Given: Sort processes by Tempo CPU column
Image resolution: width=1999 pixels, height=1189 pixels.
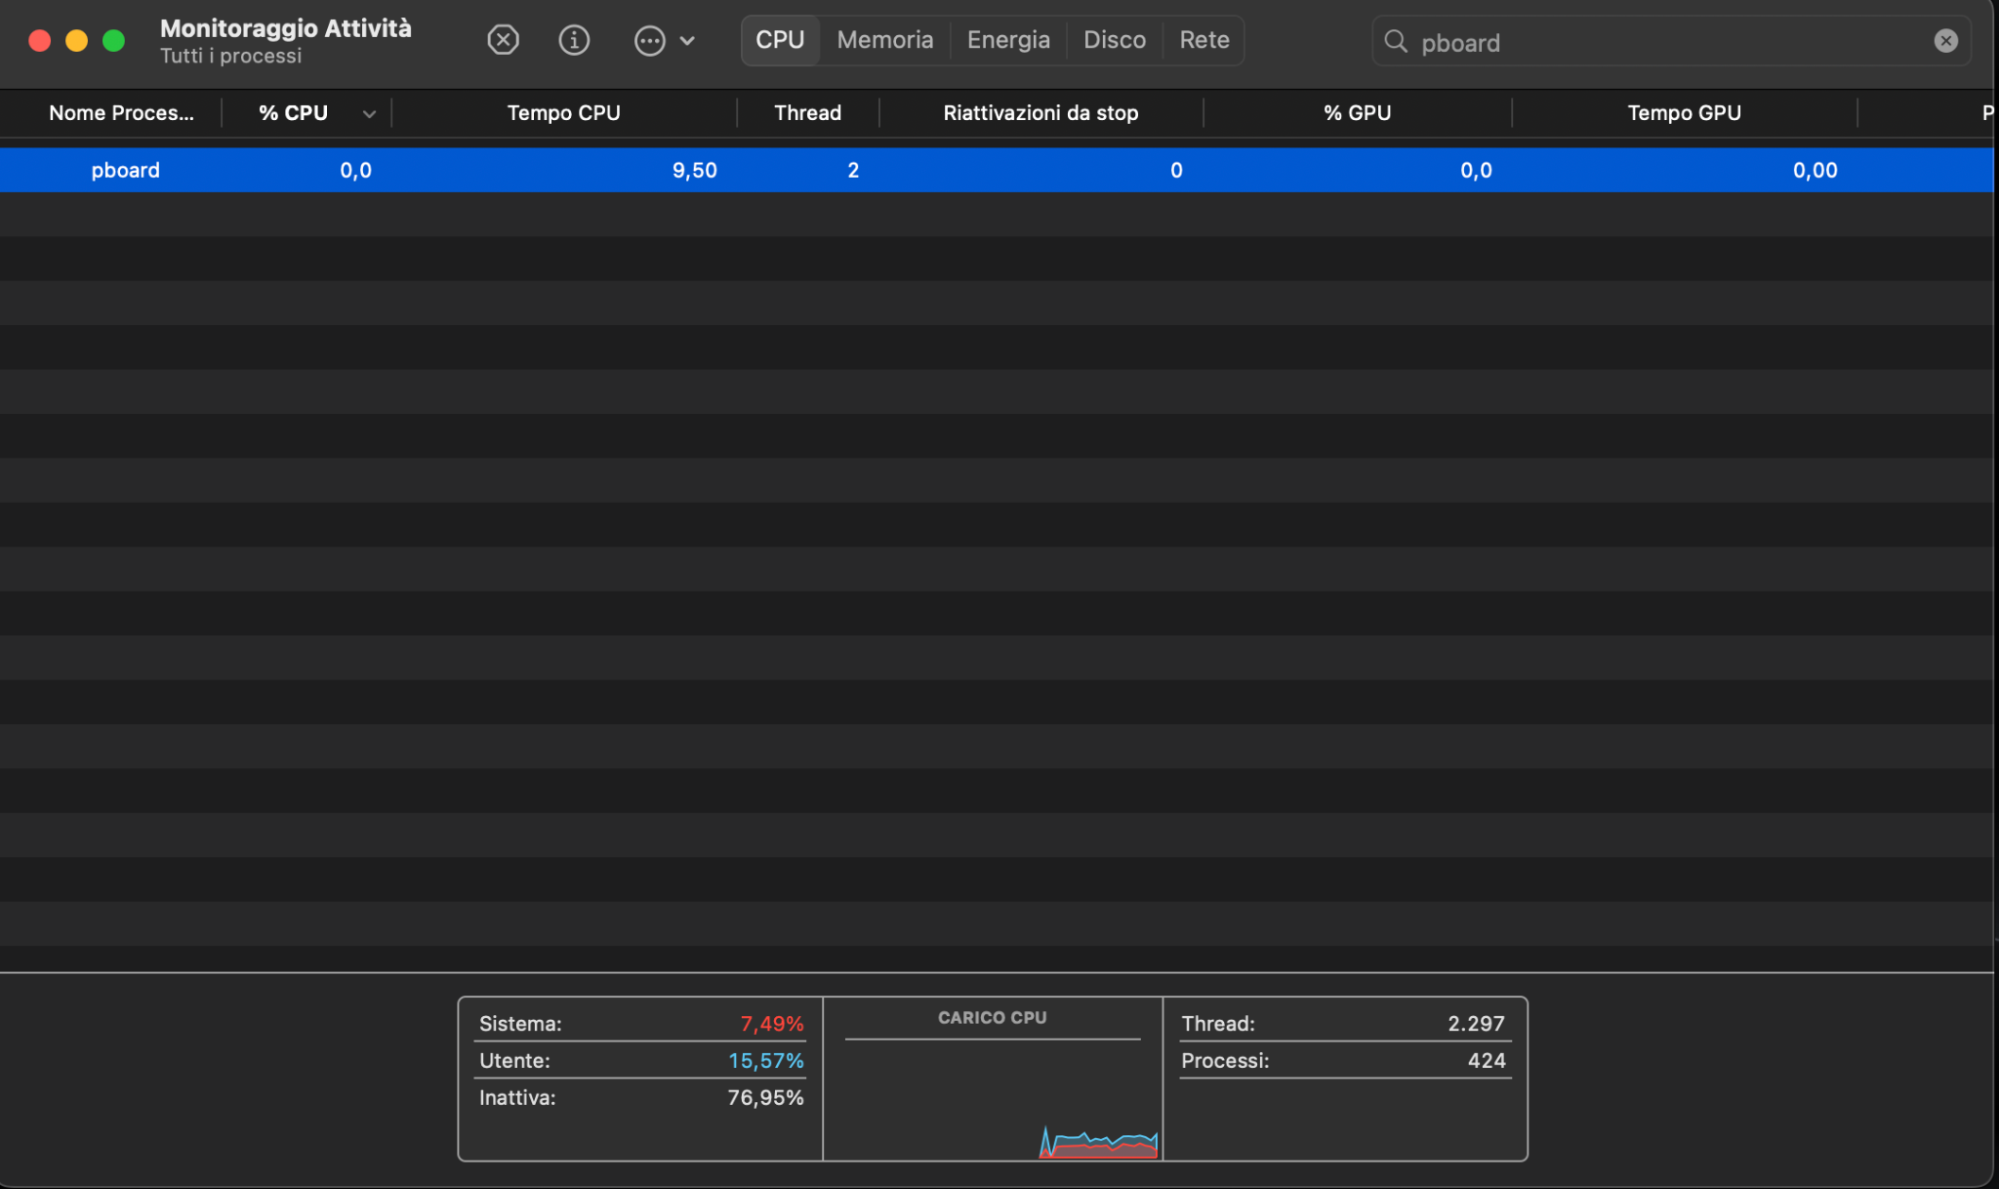Looking at the screenshot, I should pyautogui.click(x=563, y=112).
